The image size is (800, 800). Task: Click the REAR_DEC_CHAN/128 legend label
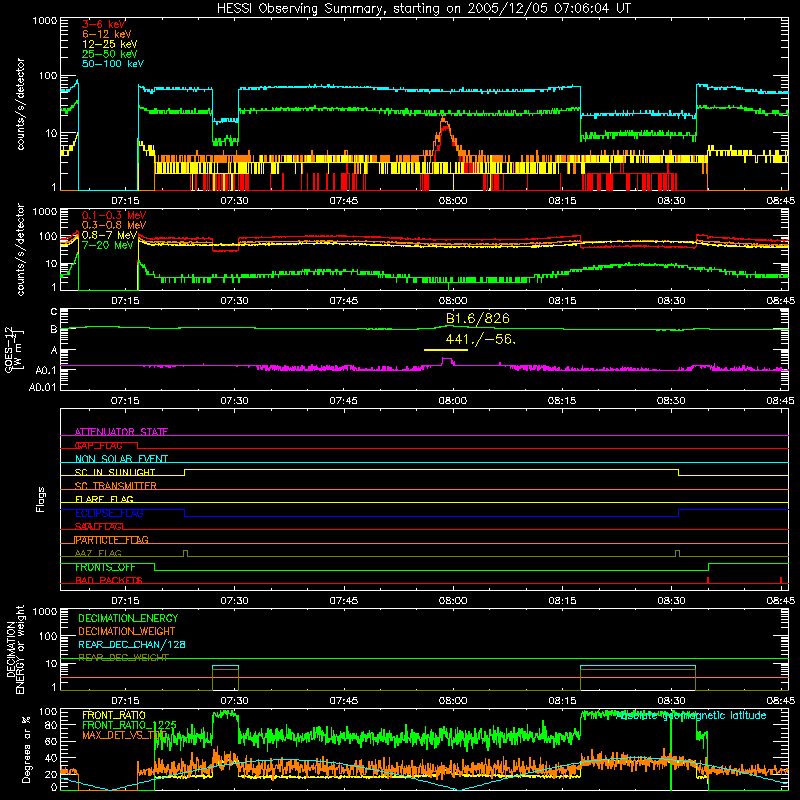coord(132,644)
